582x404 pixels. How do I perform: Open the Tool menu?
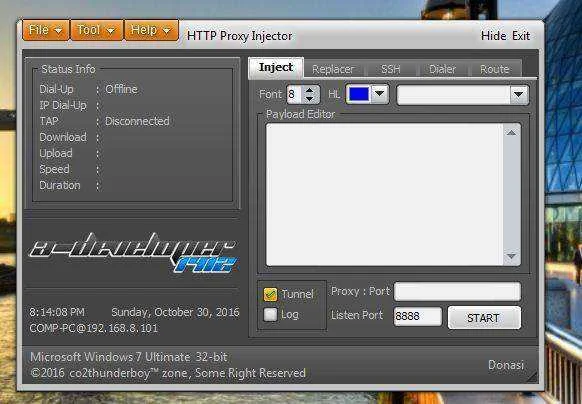(97, 30)
